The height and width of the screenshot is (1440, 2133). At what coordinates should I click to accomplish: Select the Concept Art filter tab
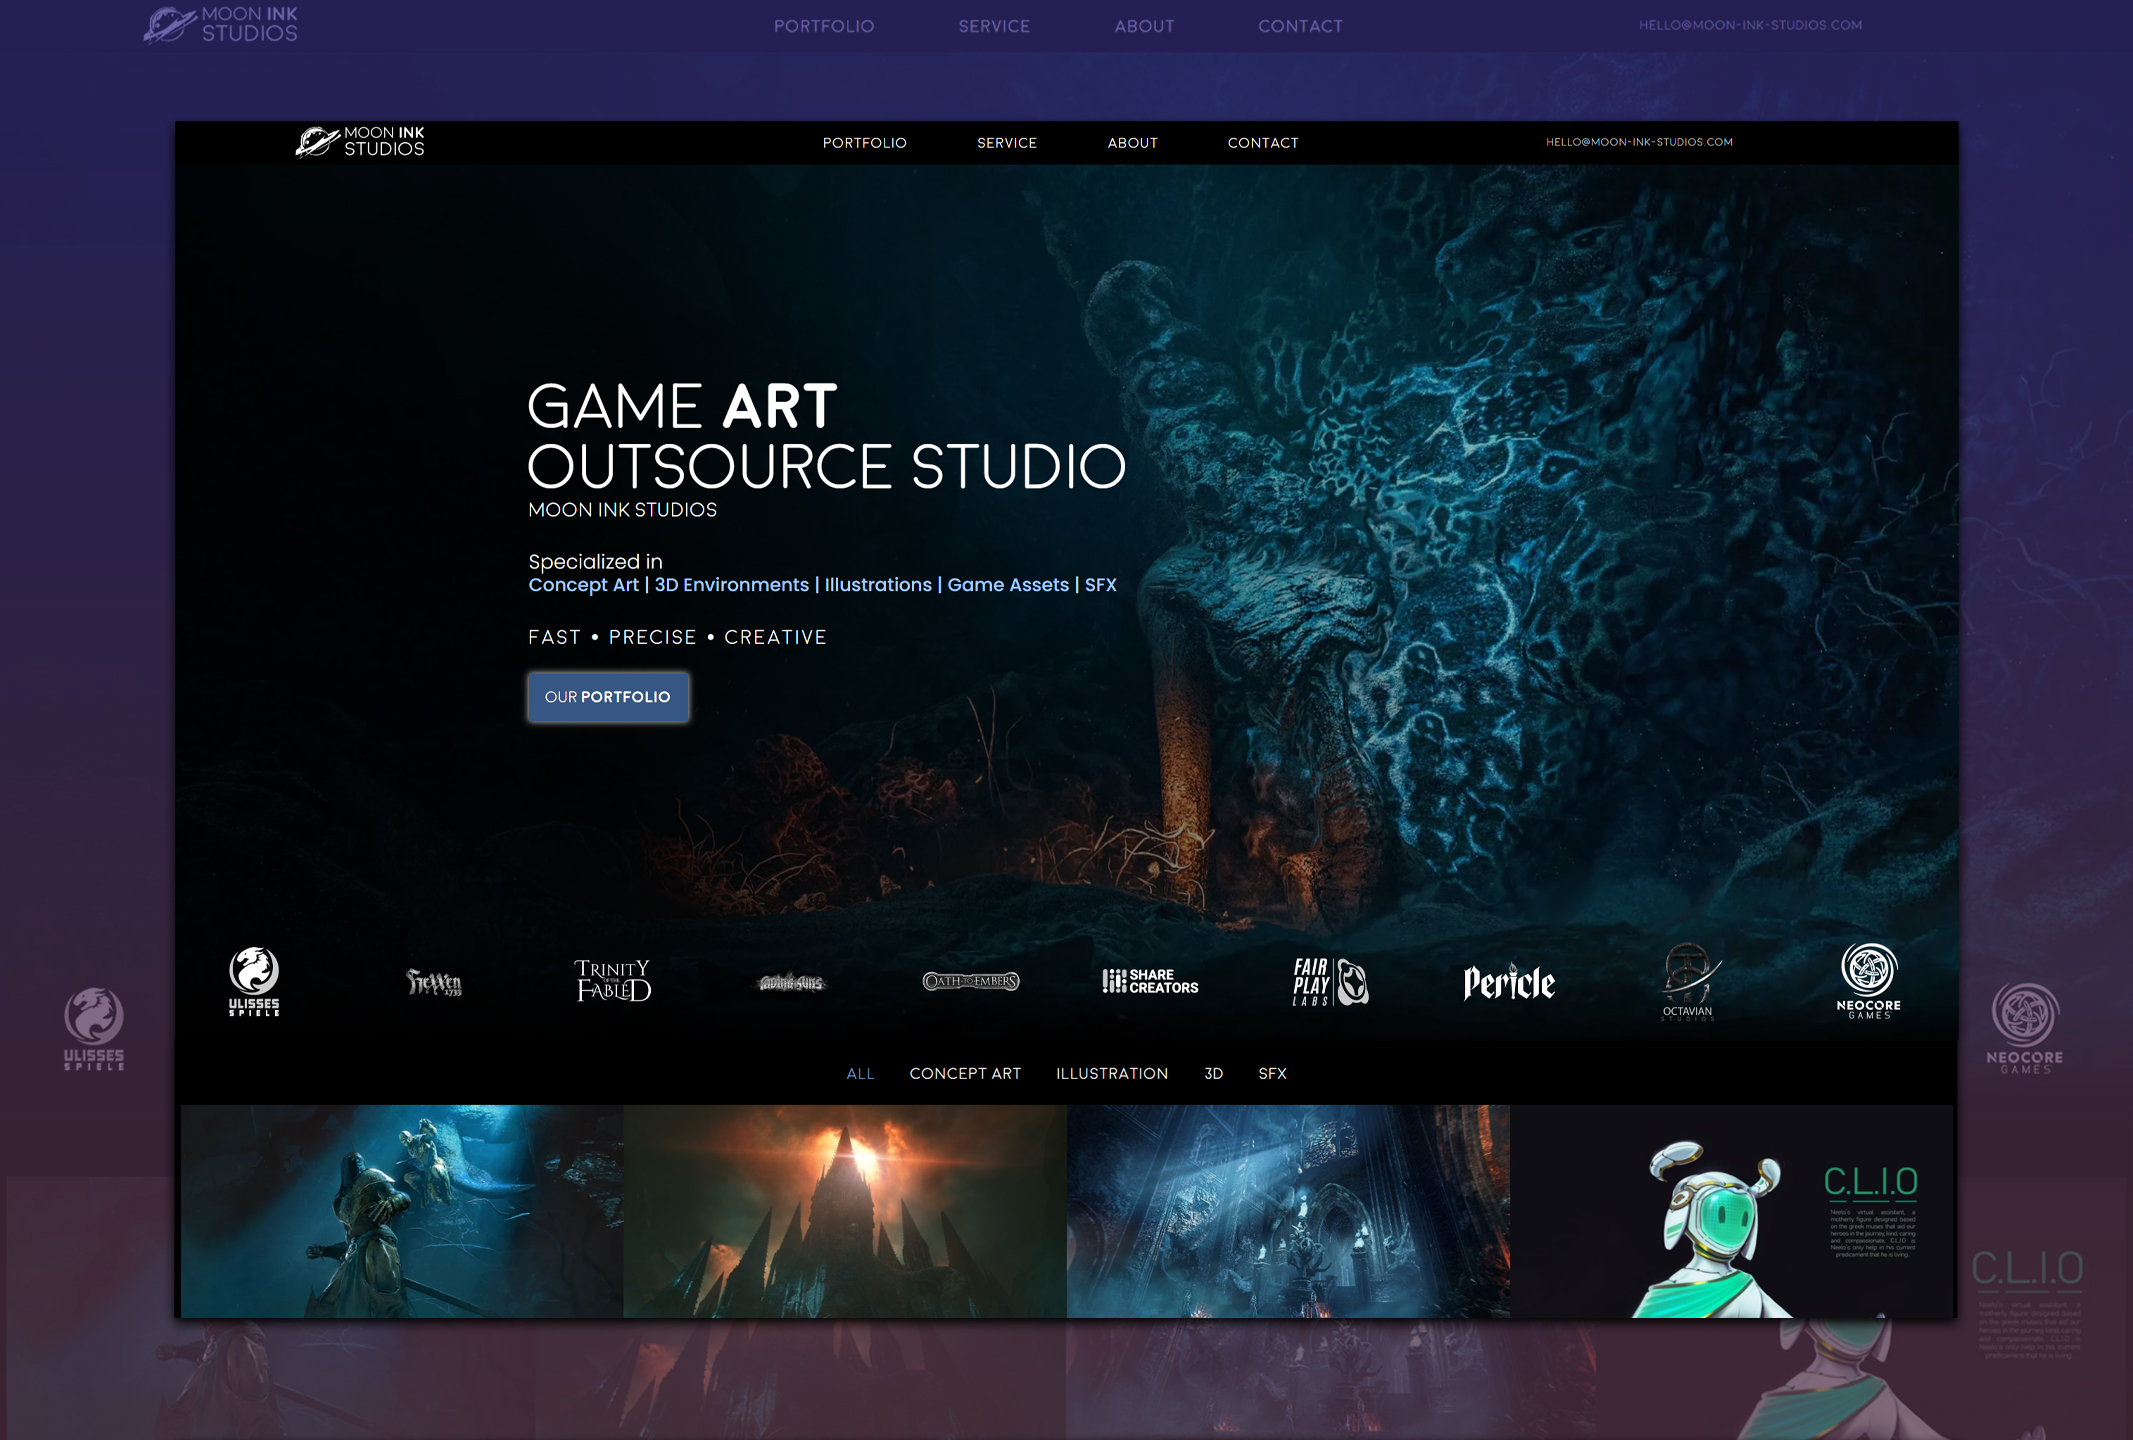pos(965,1073)
